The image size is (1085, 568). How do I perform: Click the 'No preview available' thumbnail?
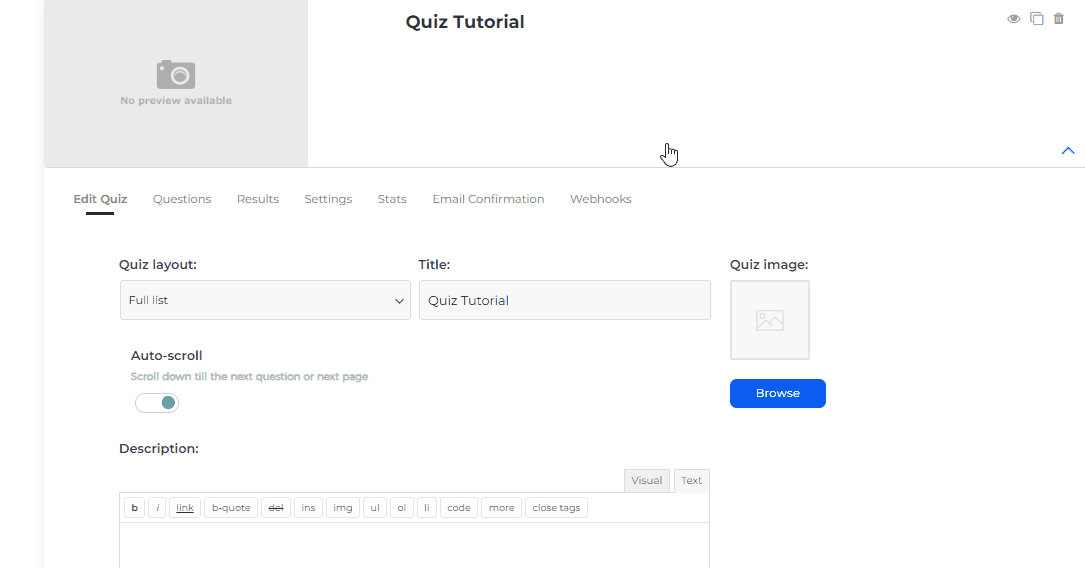[x=176, y=83]
